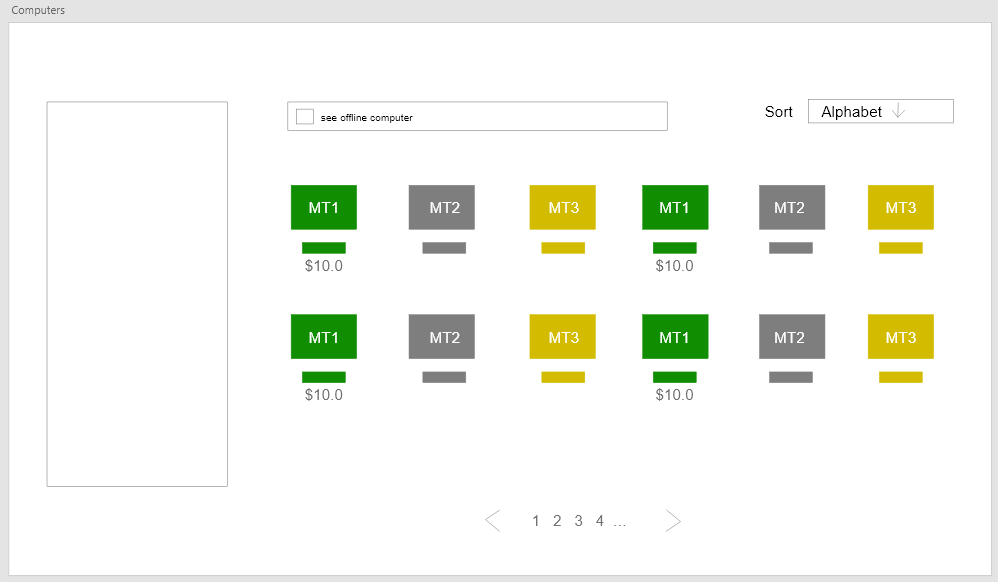Select the last yellow MT3 computer in top row
Image resolution: width=998 pixels, height=582 pixels.
901,208
